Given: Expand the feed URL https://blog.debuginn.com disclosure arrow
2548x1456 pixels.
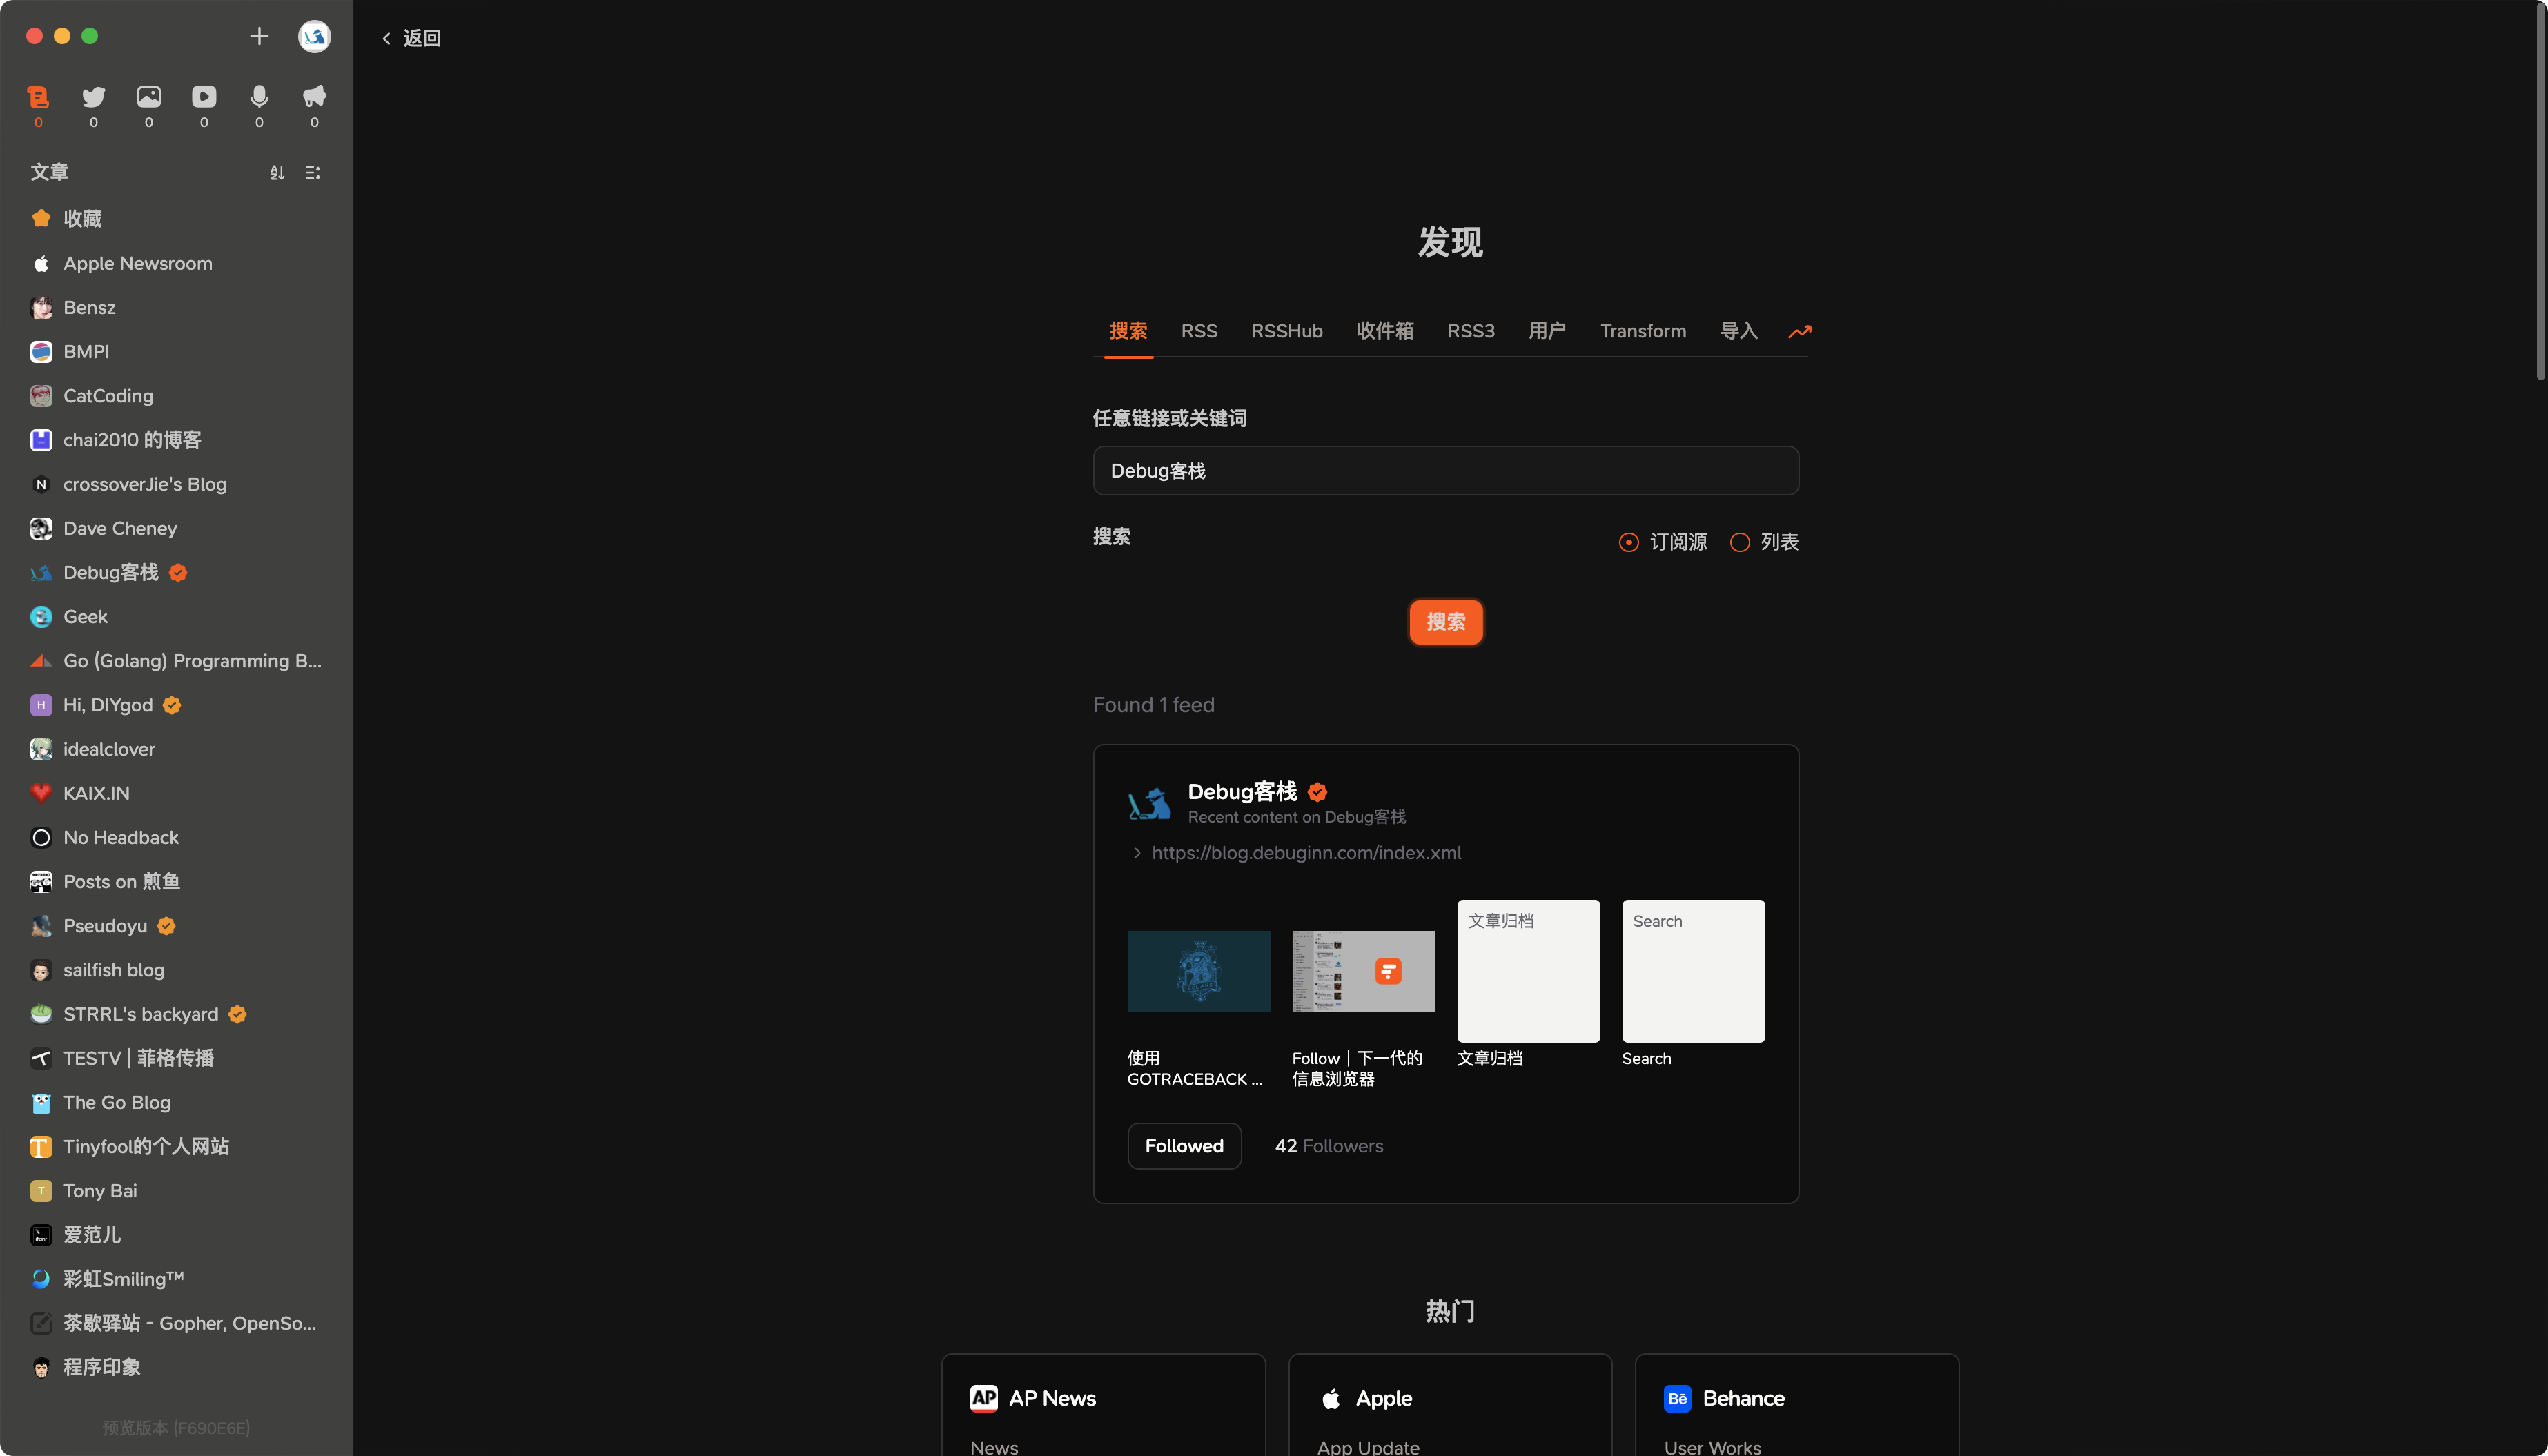Looking at the screenshot, I should [x=1137, y=852].
